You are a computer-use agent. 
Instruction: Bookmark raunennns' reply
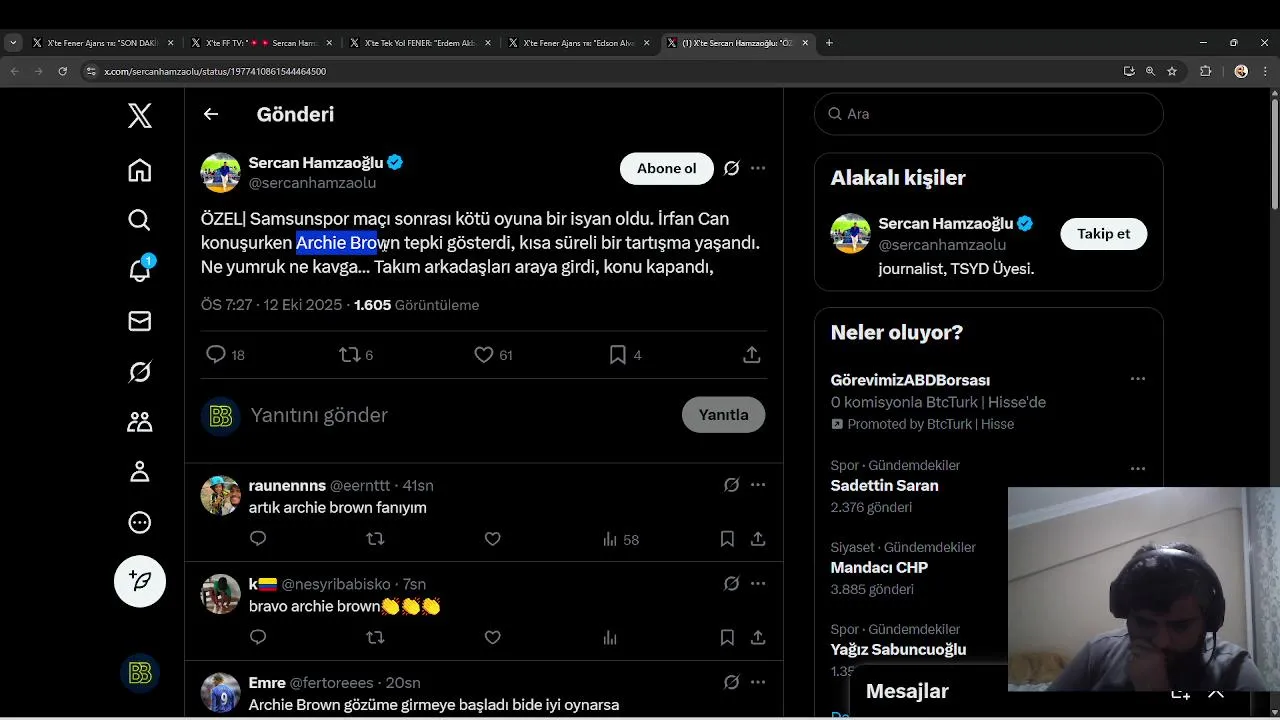(727, 539)
